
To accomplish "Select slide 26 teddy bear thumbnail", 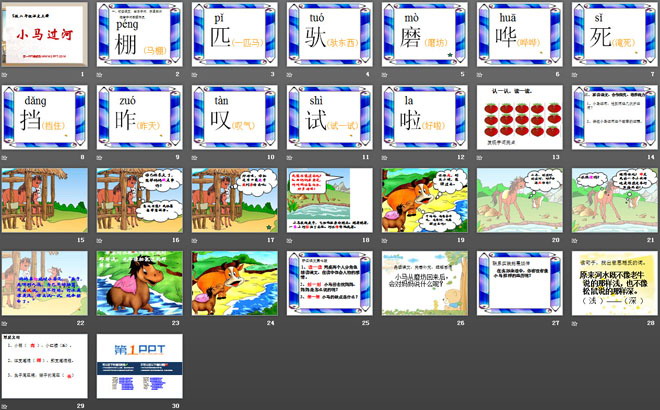I will pos(425,283).
